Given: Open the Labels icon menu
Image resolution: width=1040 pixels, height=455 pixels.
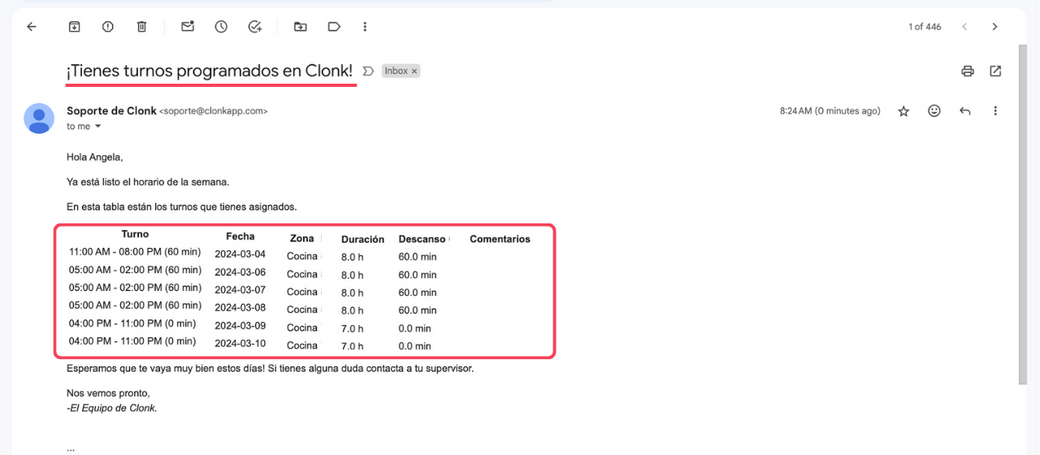Looking at the screenshot, I should coord(334,27).
